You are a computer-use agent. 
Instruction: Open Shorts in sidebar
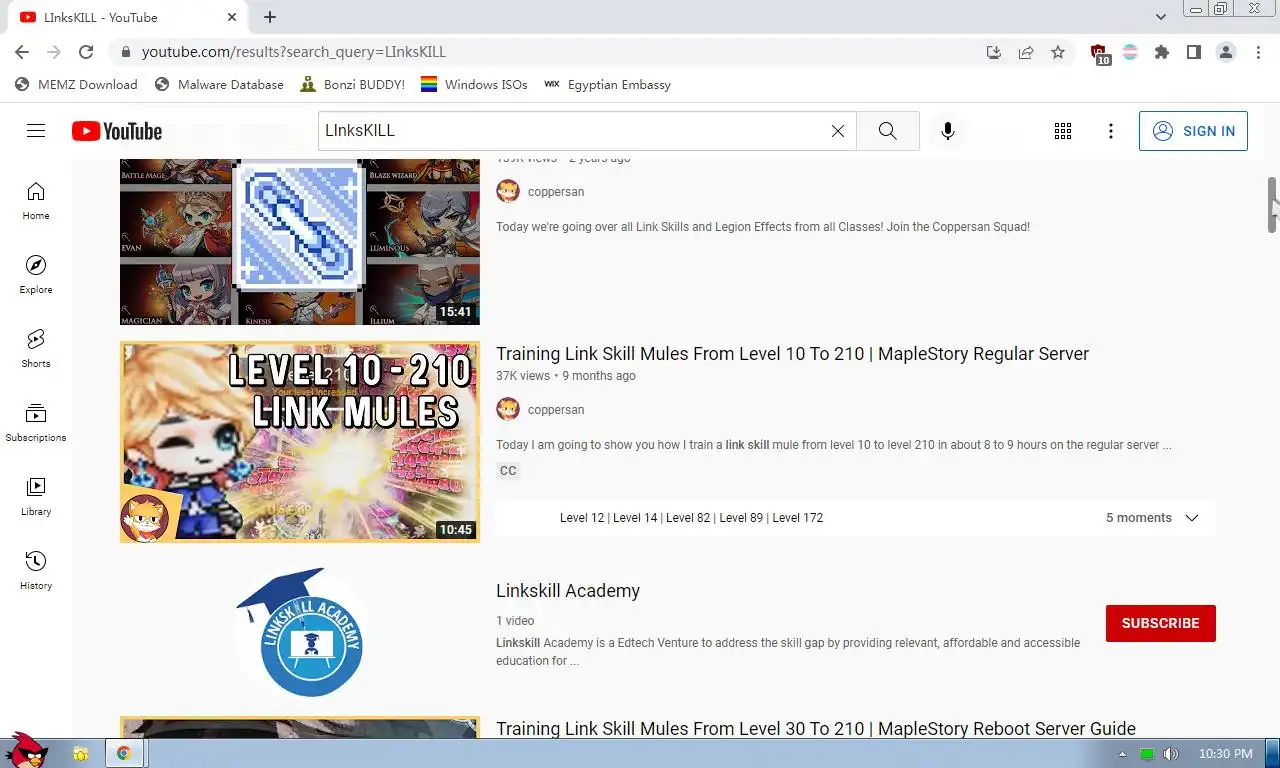click(x=36, y=349)
